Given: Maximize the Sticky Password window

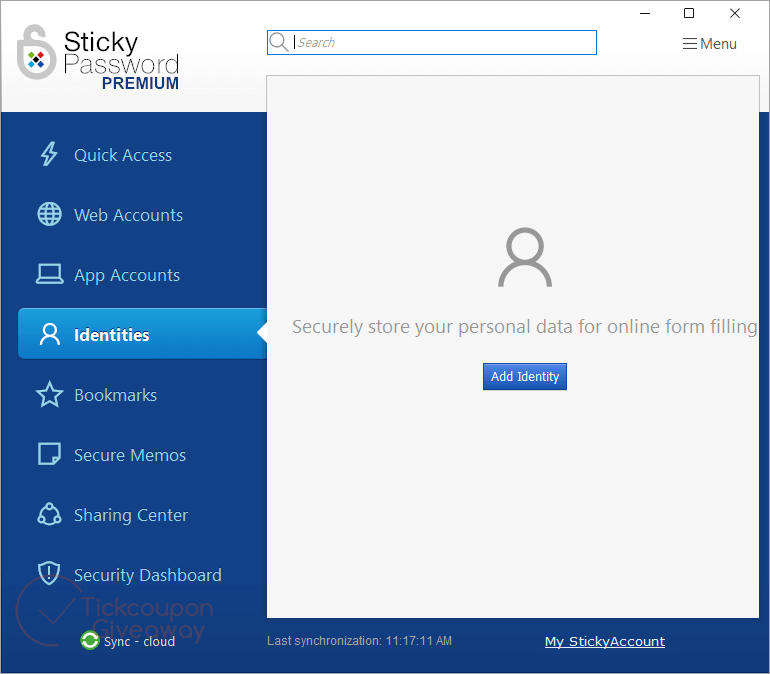Looking at the screenshot, I should click(688, 13).
